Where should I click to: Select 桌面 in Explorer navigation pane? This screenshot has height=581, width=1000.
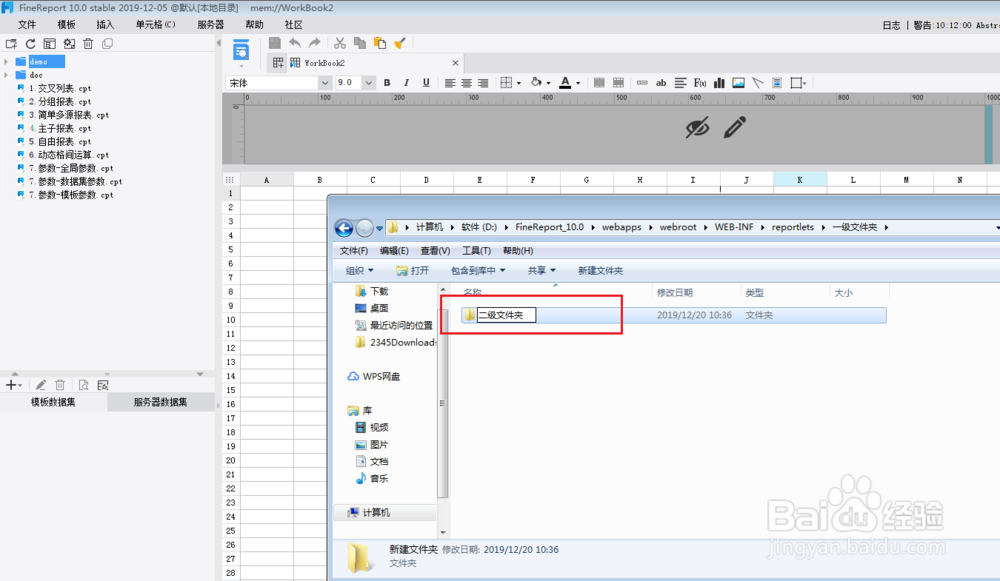(x=379, y=308)
